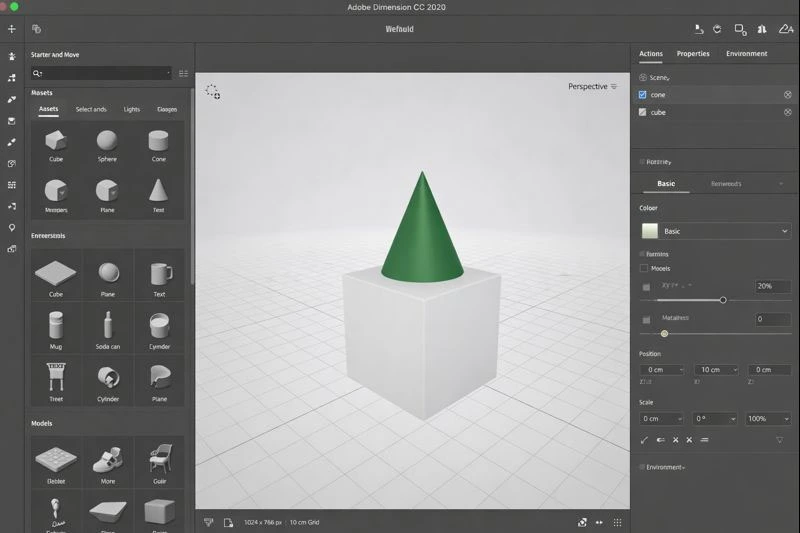Click the add (plus) tool in left toolbar
The image size is (800, 533).
(x=12, y=29)
